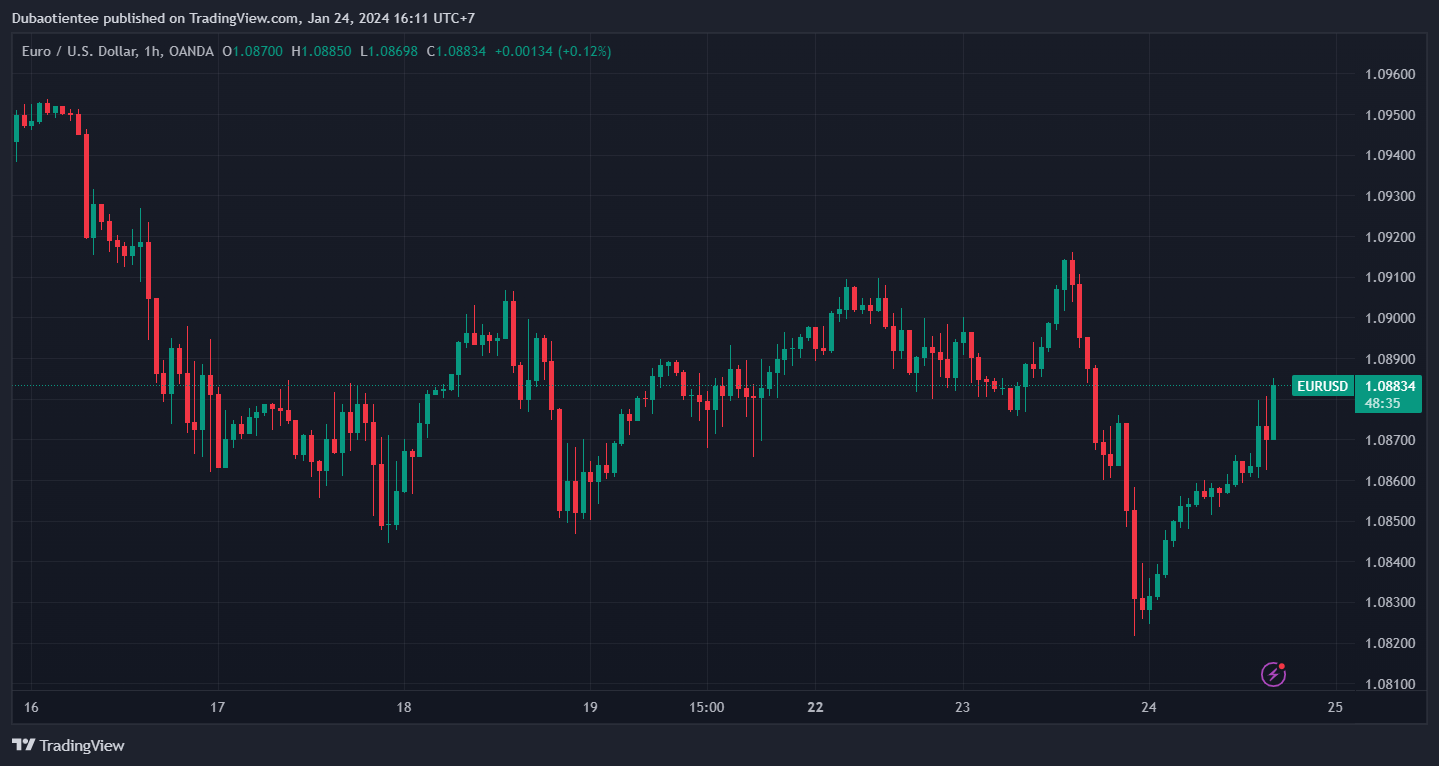
Task: Click the +0.00134 (+0.12%) change readout
Action: coord(553,51)
